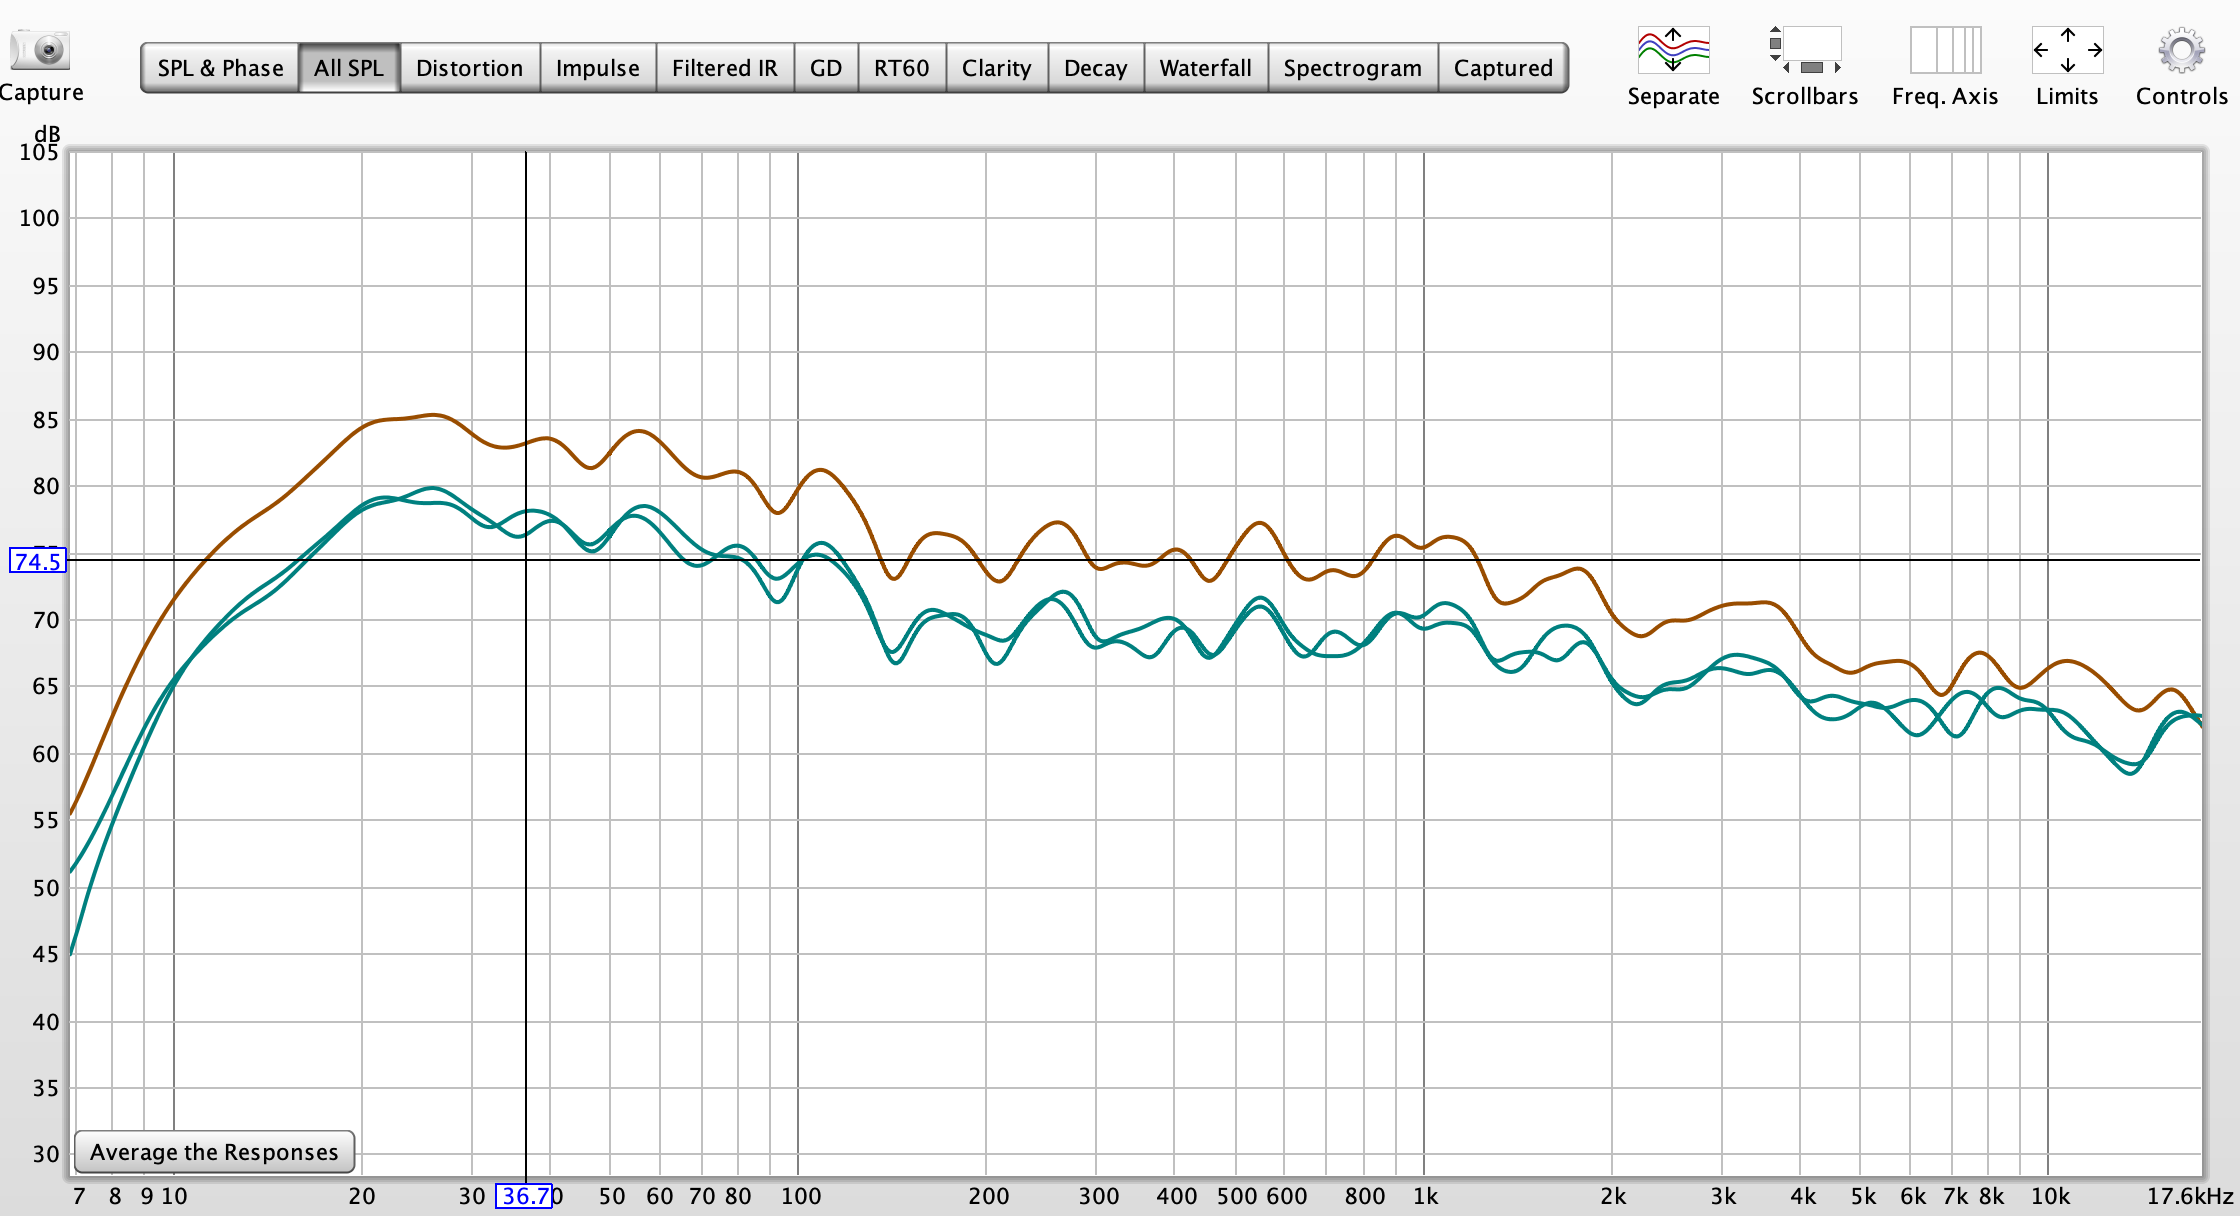This screenshot has height=1216, width=2240.
Task: Click the 74.5 dB cursor readout
Action: [38, 561]
